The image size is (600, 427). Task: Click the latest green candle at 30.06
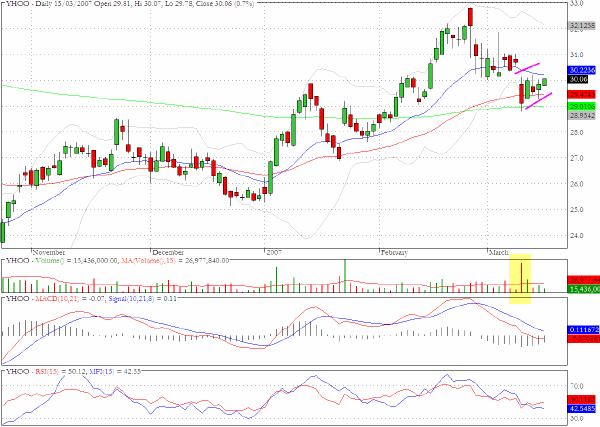[545, 81]
